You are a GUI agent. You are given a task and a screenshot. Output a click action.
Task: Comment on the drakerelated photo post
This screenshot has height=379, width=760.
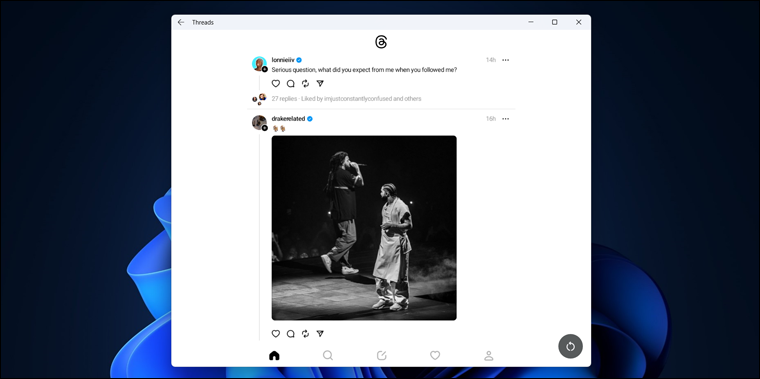click(290, 333)
